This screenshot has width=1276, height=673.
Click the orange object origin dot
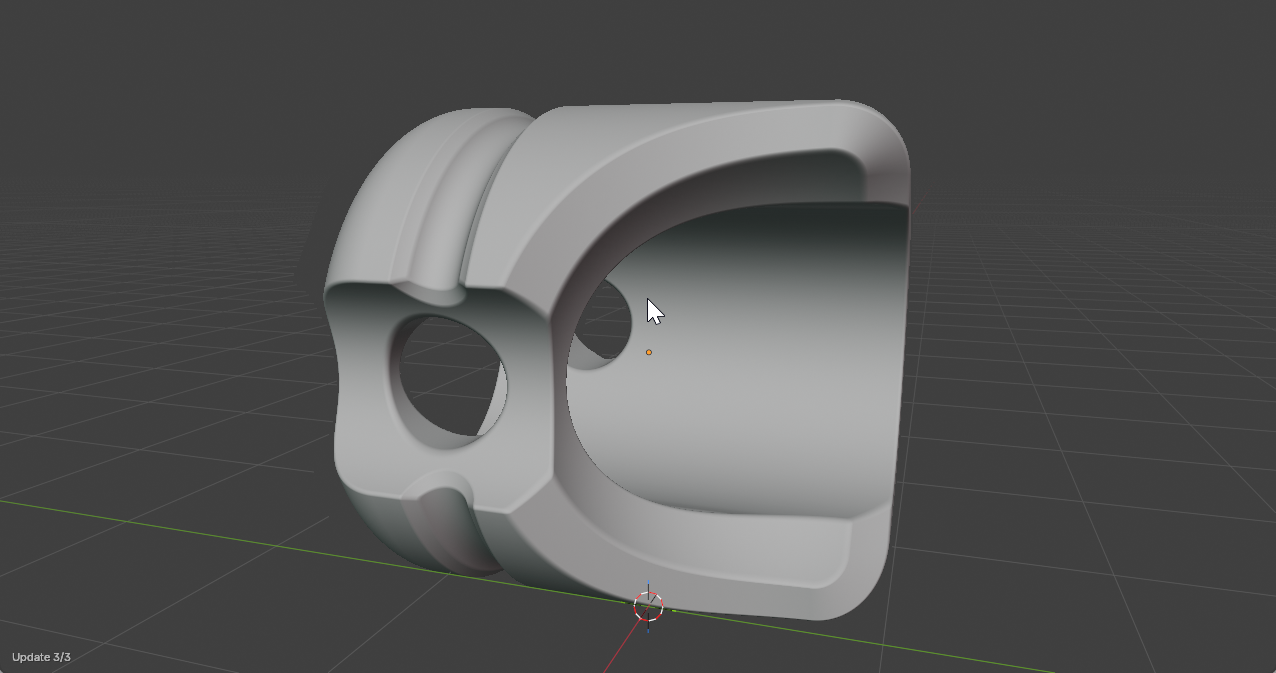click(649, 352)
